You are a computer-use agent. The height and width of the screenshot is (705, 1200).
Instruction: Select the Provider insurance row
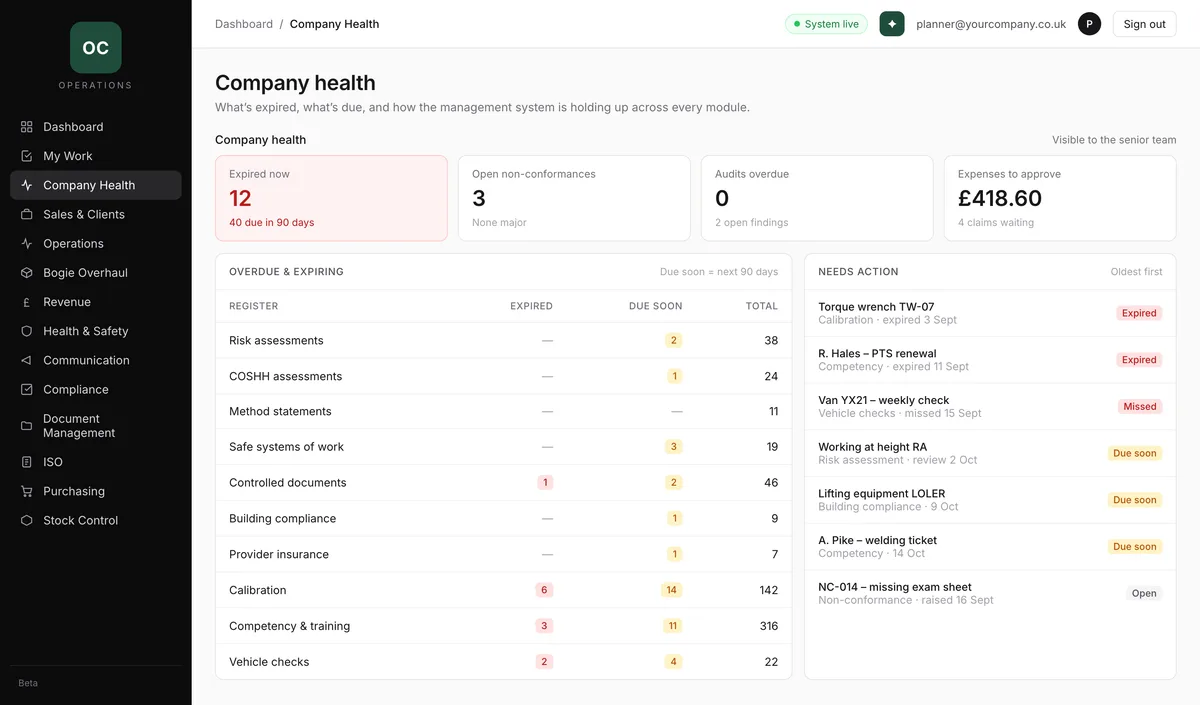[x=503, y=554]
